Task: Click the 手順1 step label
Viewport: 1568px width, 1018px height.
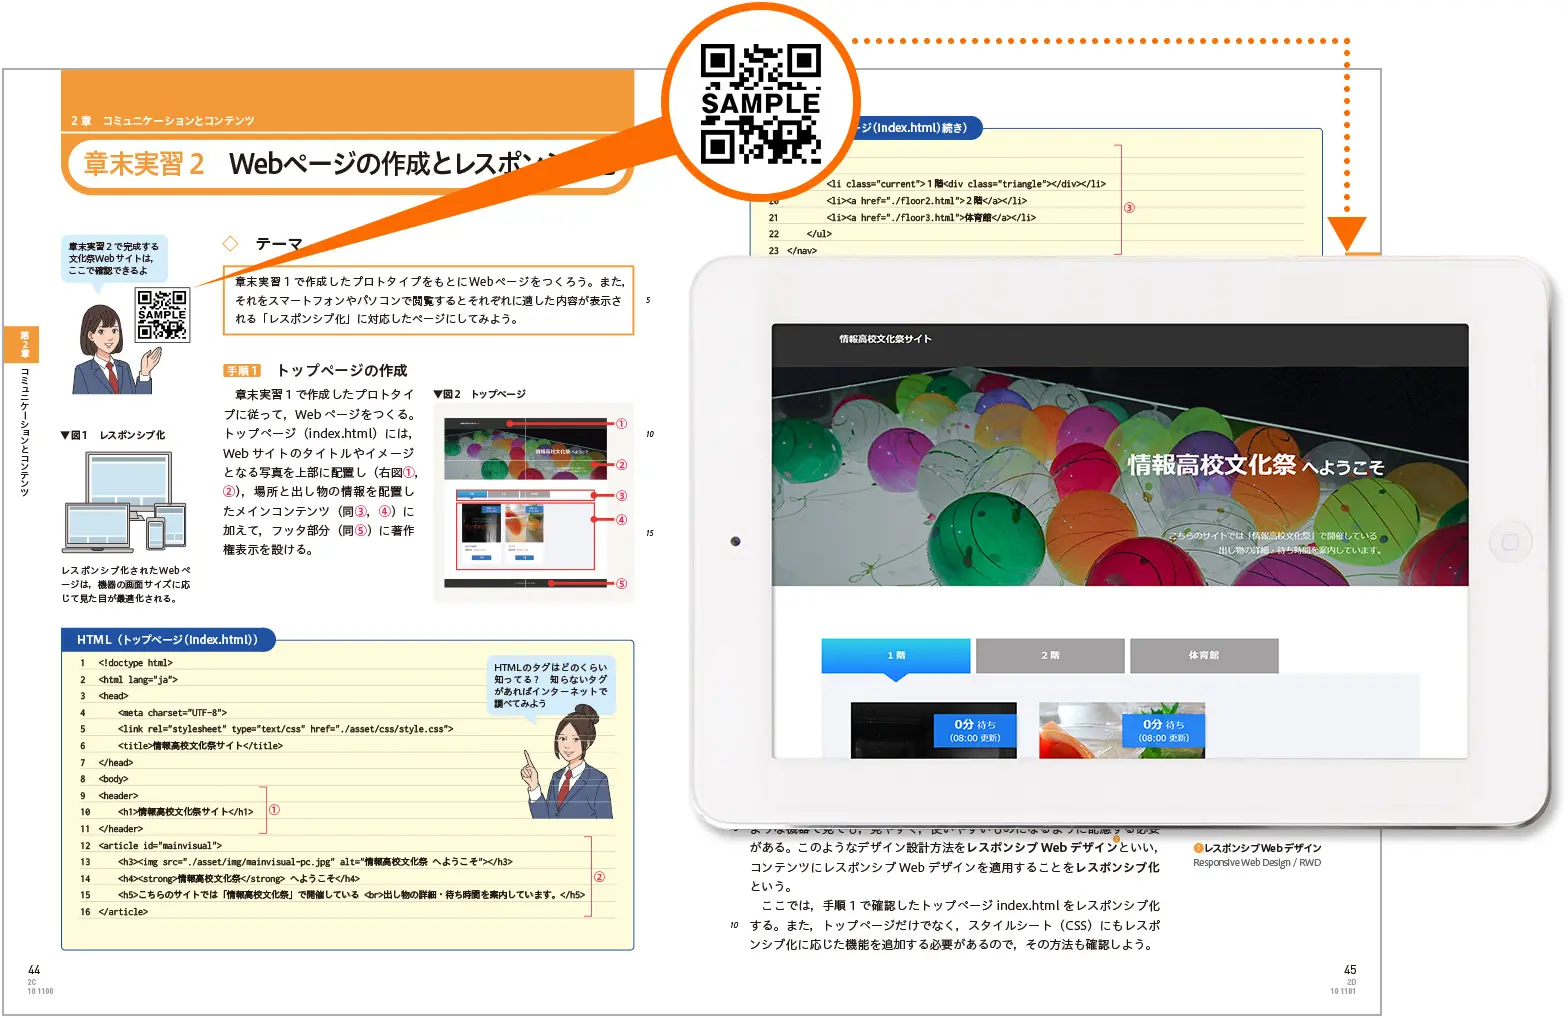Action: (x=241, y=371)
